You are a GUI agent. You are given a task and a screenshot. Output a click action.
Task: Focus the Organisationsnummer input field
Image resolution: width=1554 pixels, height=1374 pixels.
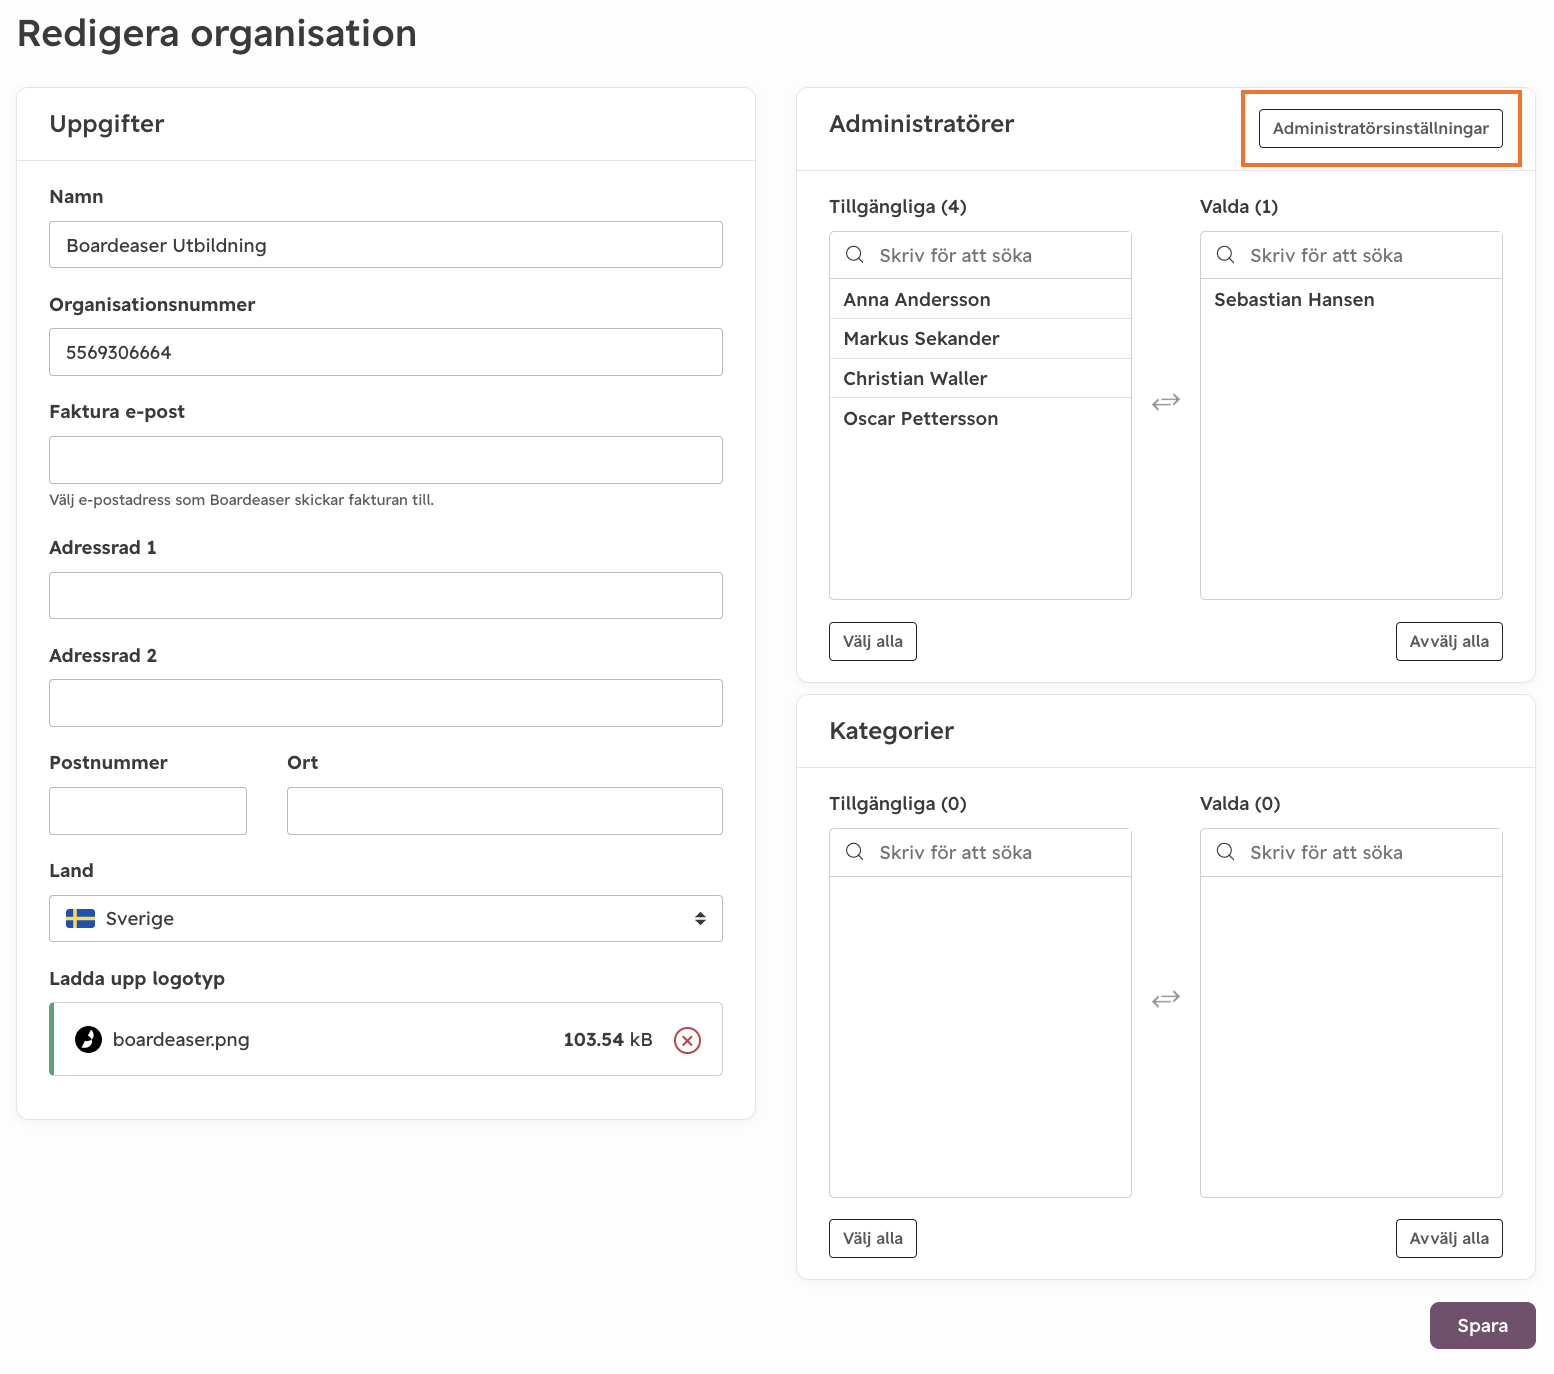[386, 352]
